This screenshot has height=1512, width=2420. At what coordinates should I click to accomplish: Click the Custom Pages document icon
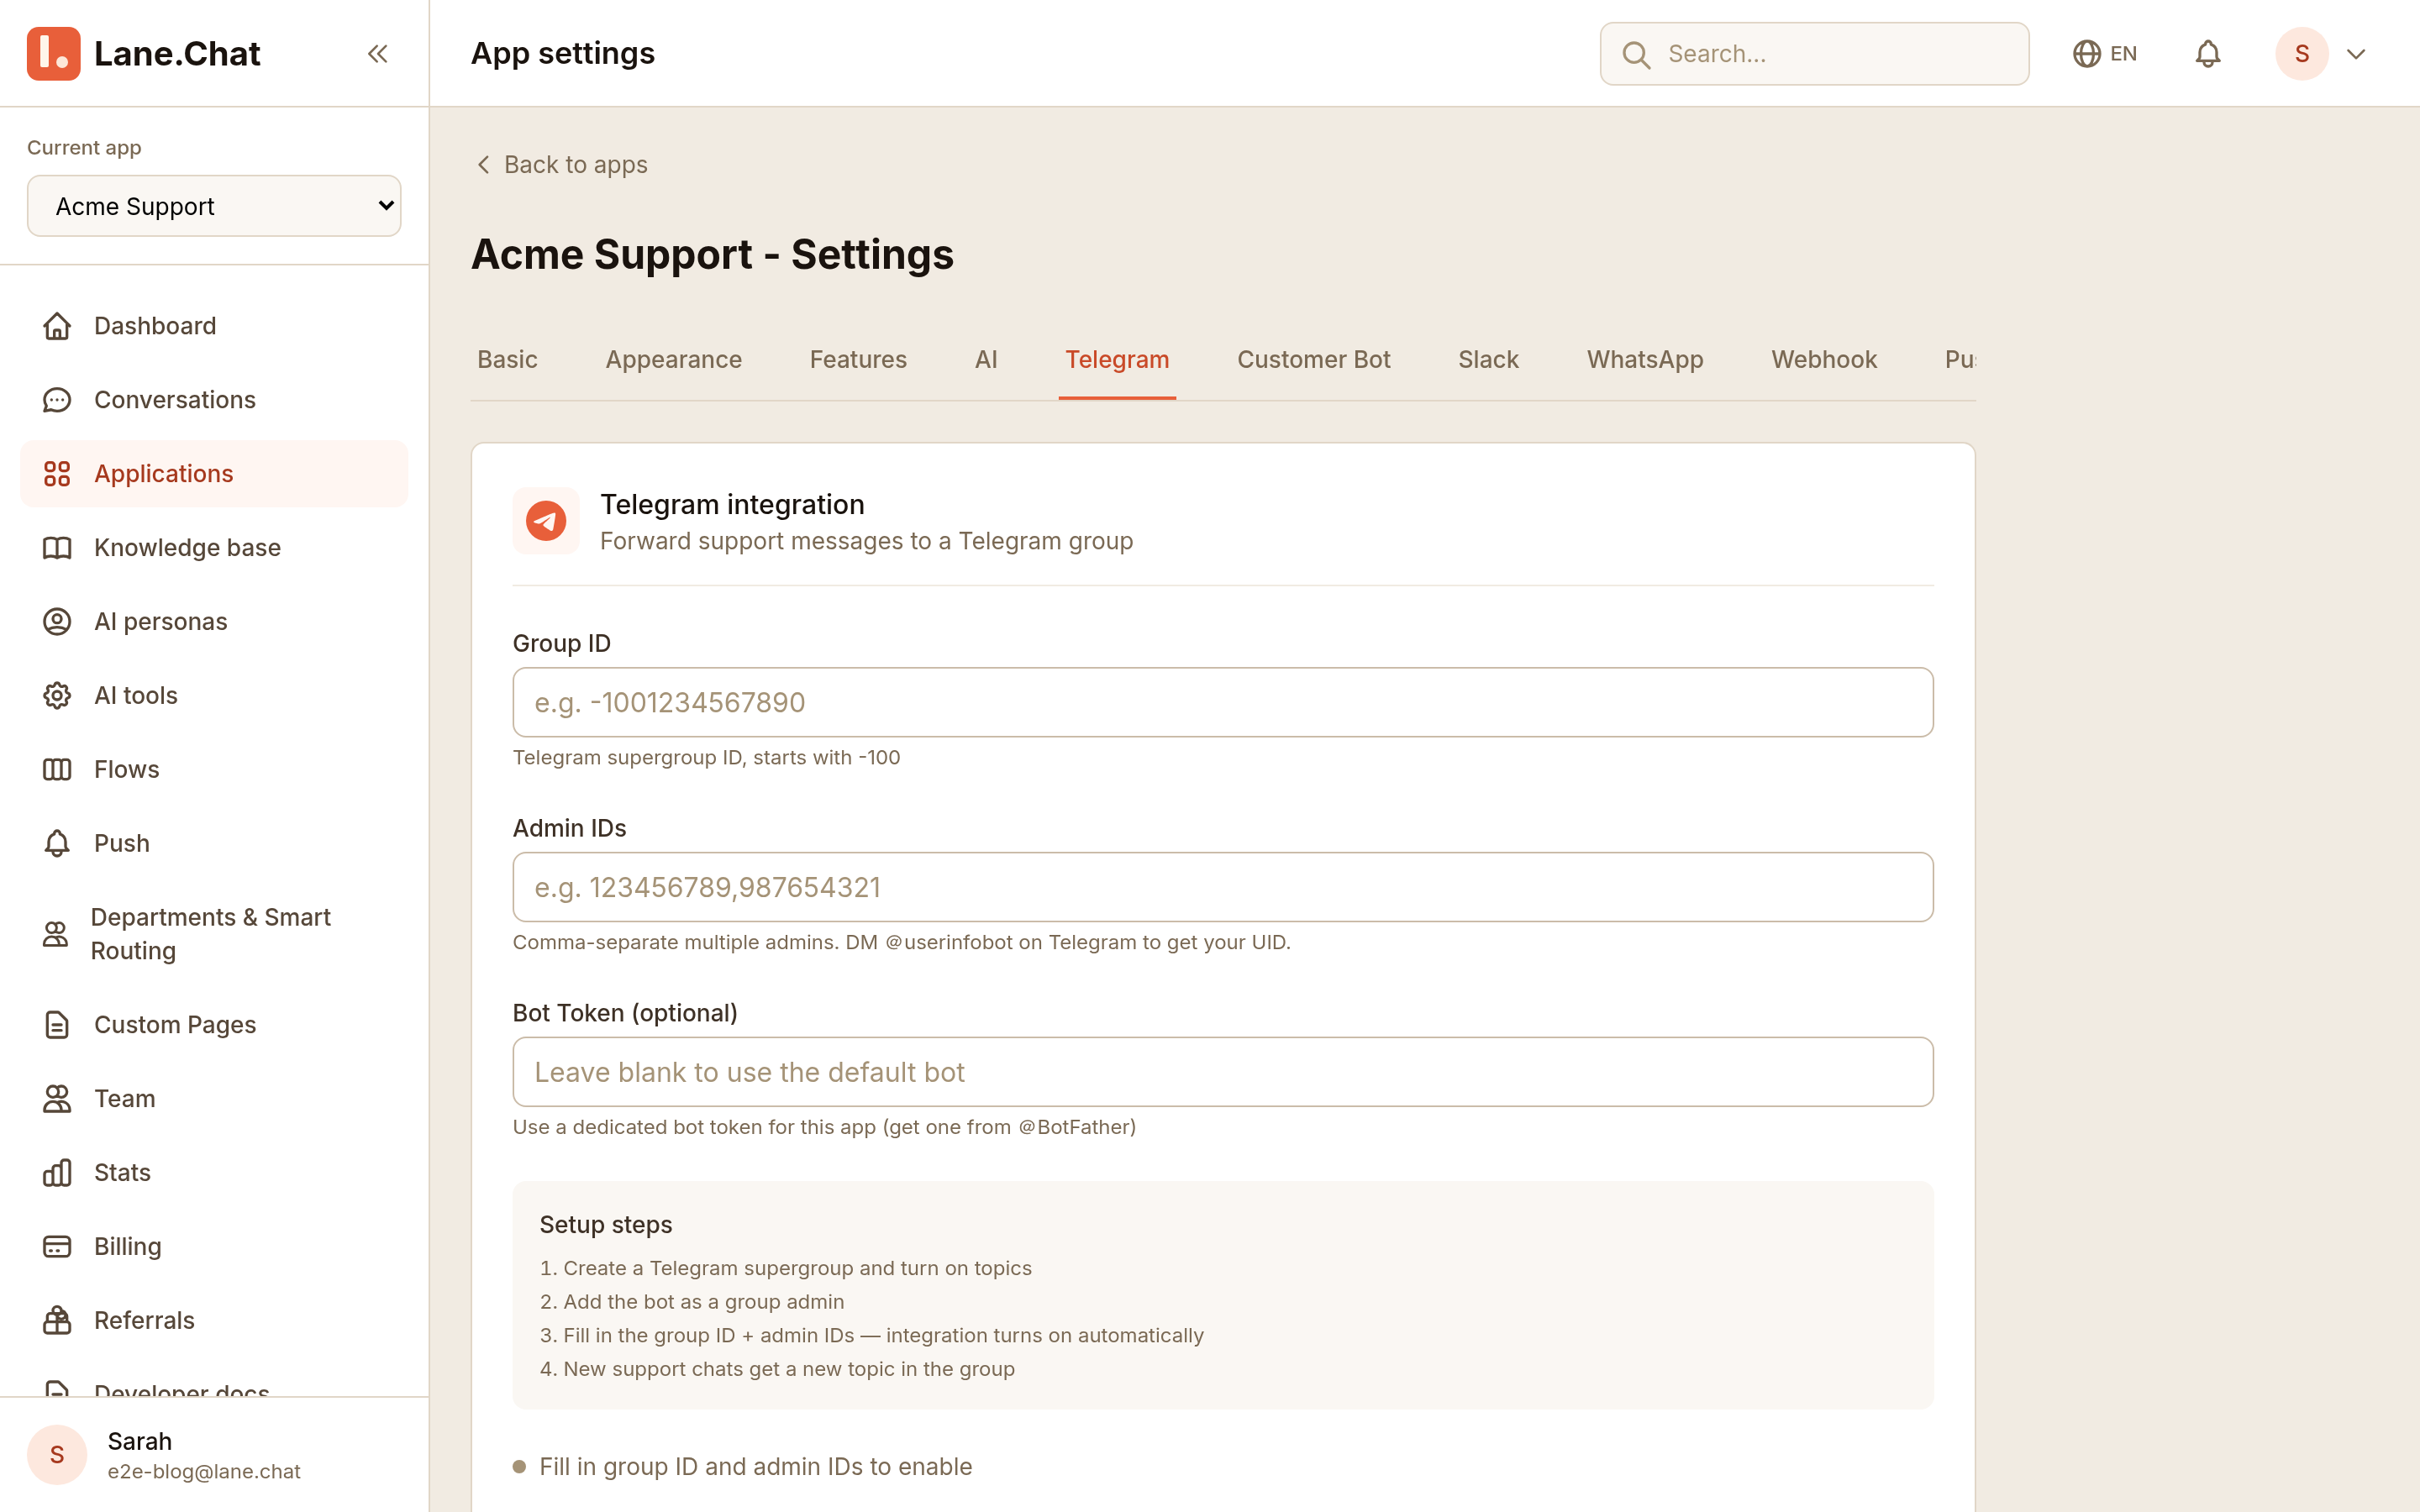click(x=57, y=1025)
